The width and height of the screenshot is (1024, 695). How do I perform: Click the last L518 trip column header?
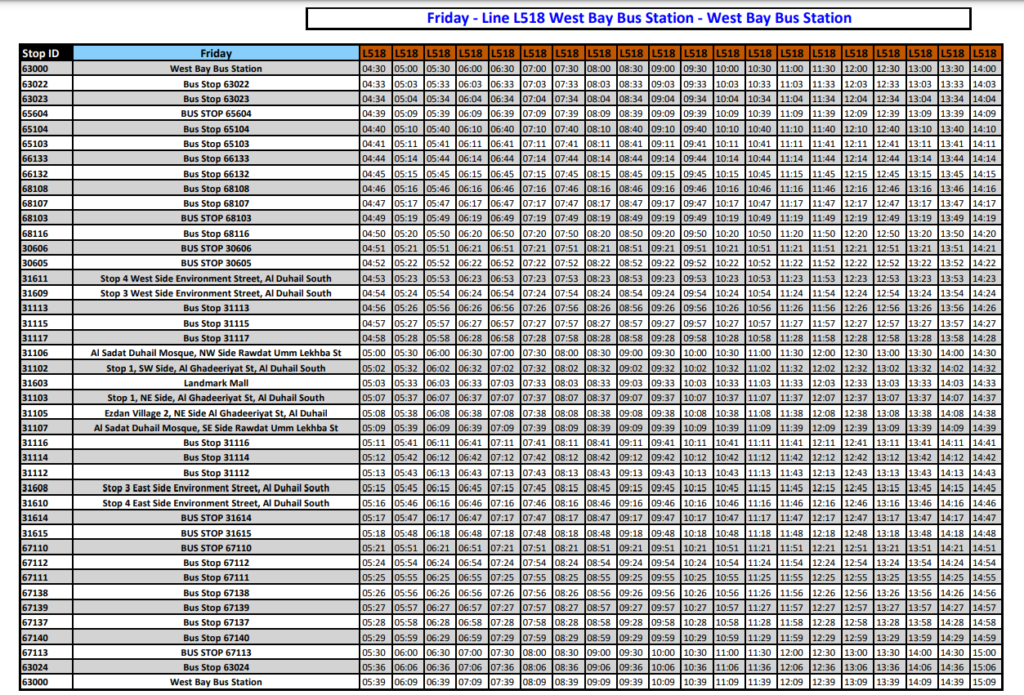coord(983,53)
